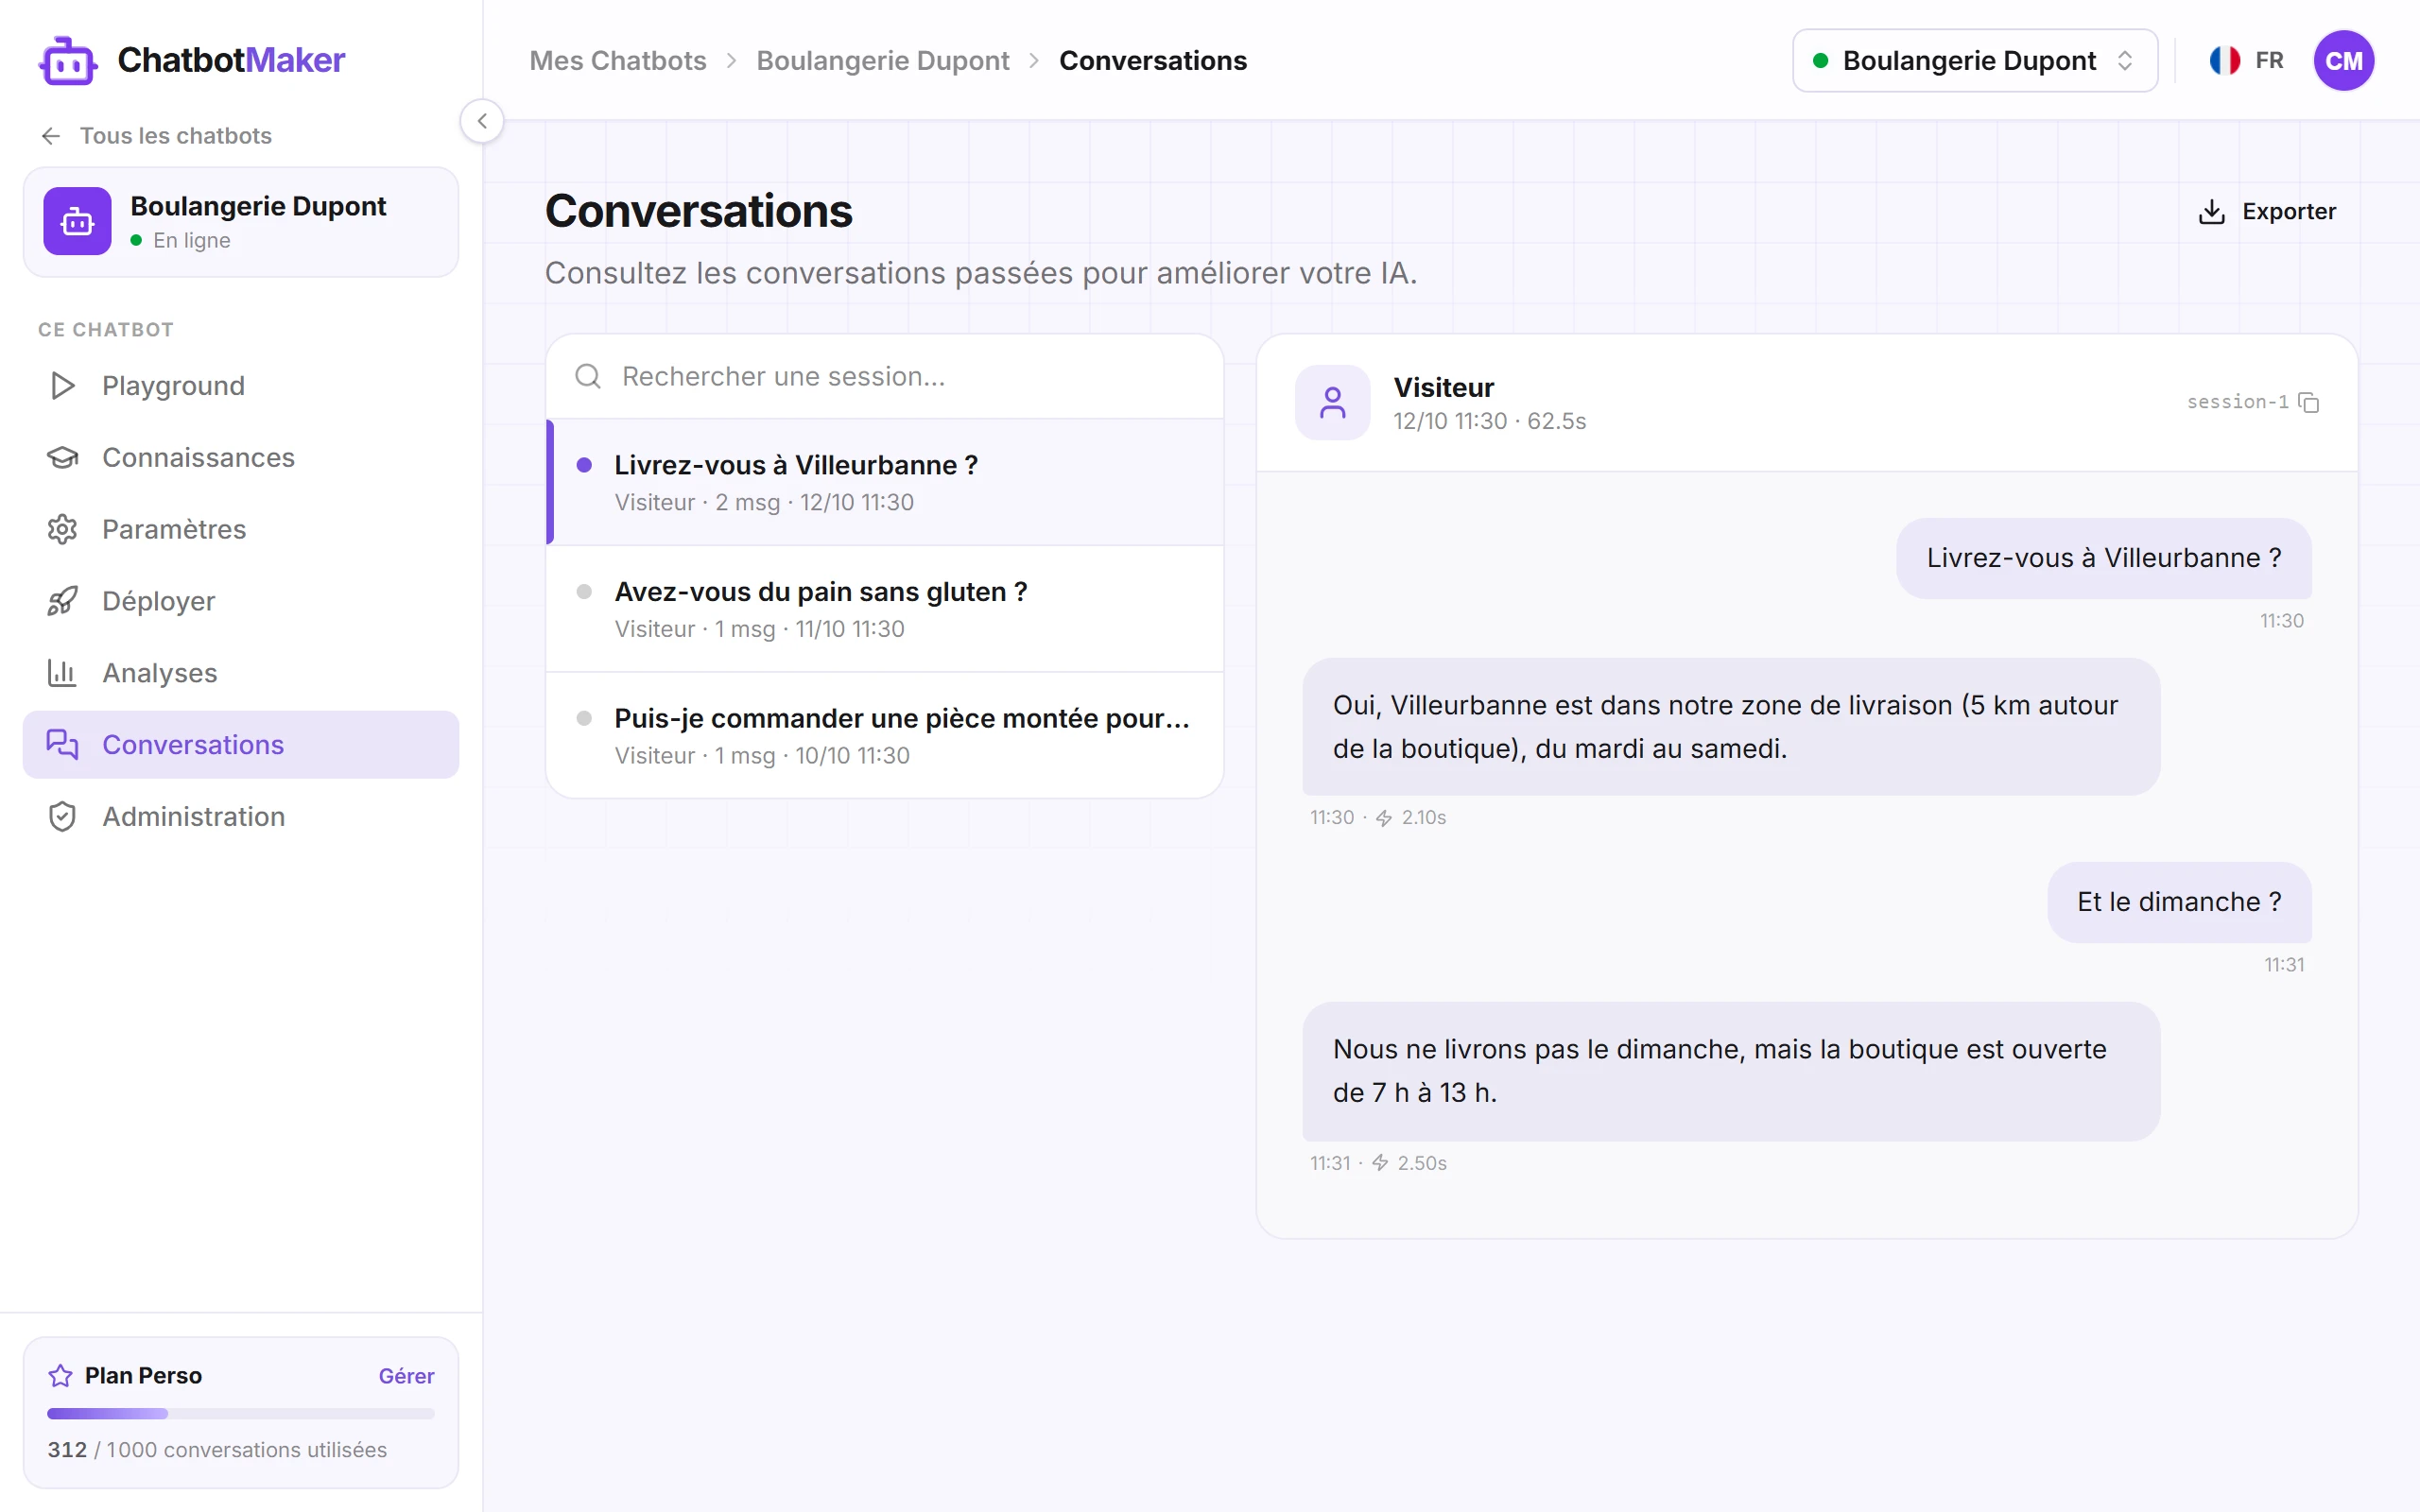
Task: Open the pain sans gluten session
Action: (885, 609)
